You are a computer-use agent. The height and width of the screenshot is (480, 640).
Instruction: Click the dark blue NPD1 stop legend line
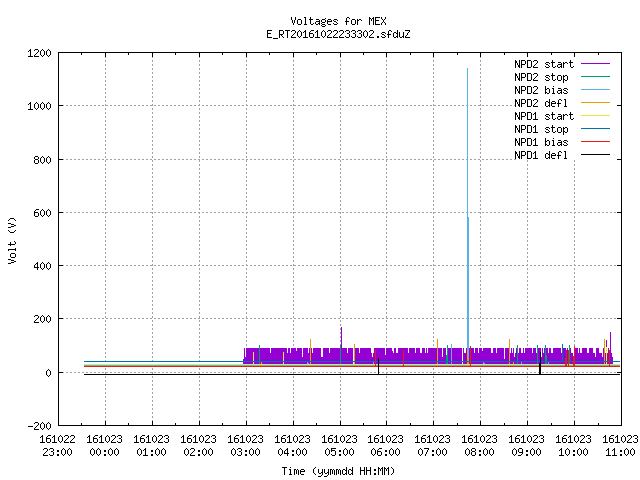(596, 129)
